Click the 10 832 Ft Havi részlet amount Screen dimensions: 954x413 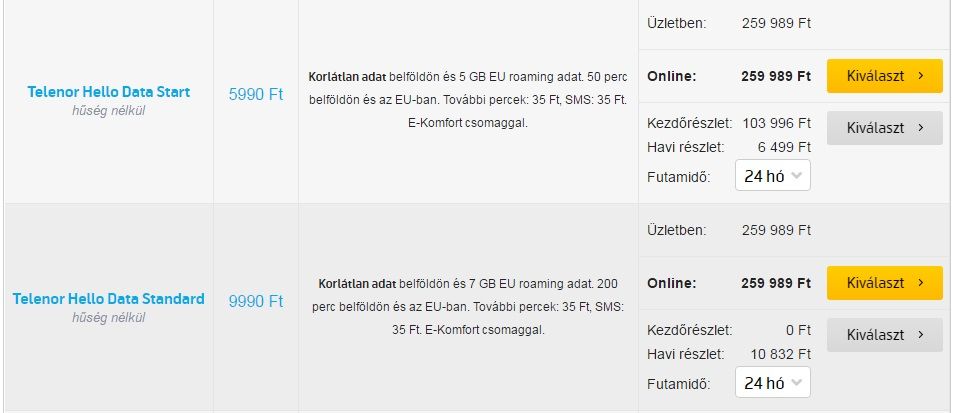[x=781, y=353]
